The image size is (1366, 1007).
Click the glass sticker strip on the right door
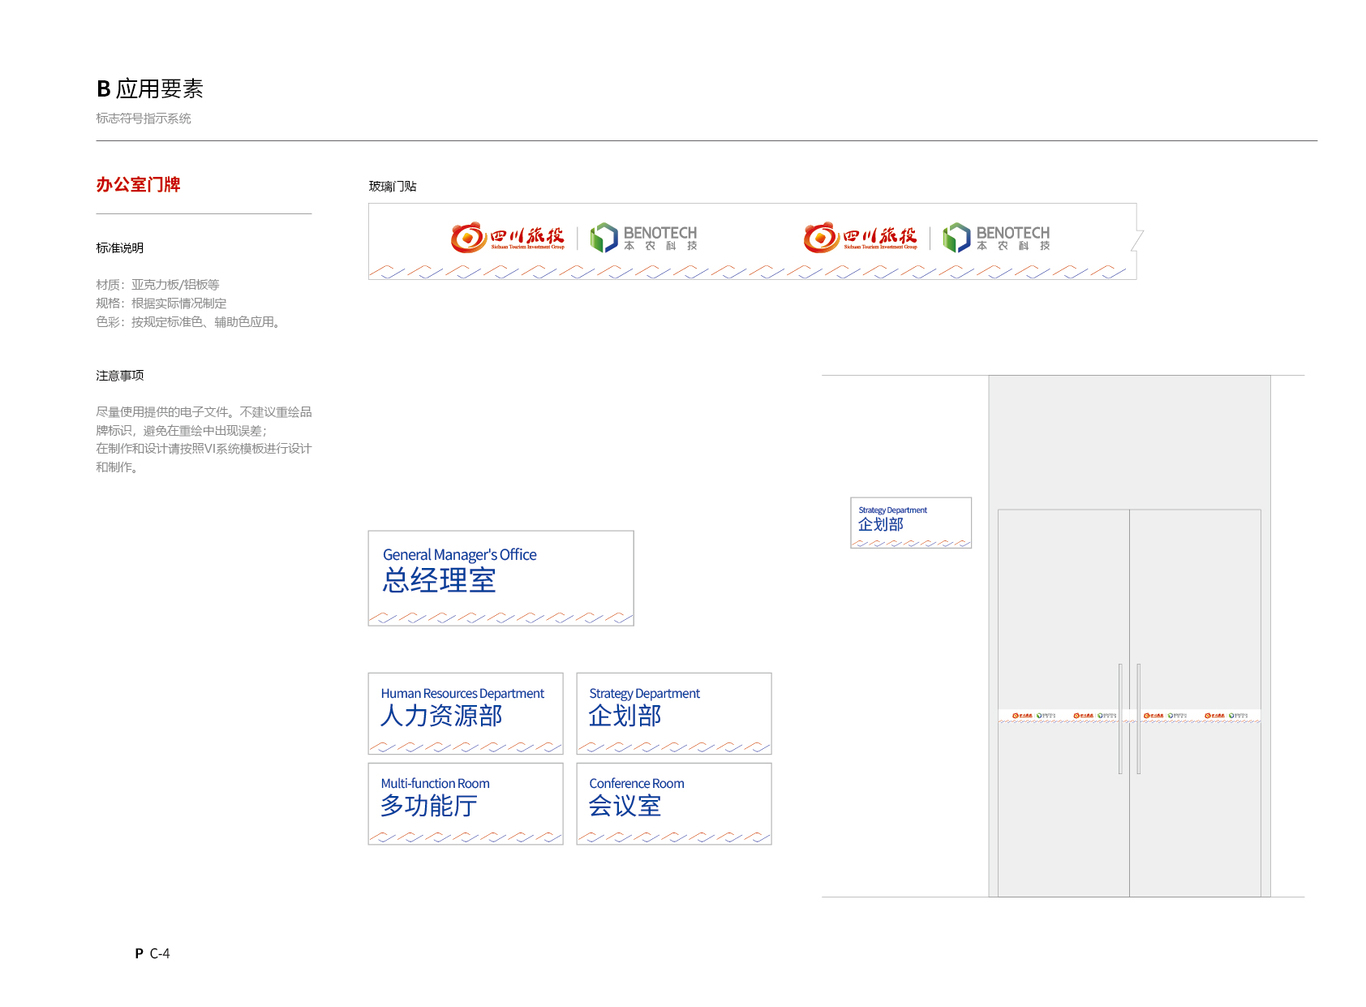point(1196,716)
